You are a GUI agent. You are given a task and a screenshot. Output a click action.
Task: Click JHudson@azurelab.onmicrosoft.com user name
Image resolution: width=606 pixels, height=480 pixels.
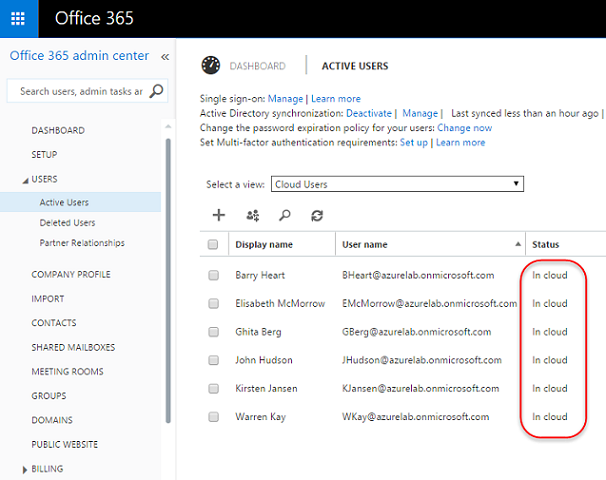point(422,360)
